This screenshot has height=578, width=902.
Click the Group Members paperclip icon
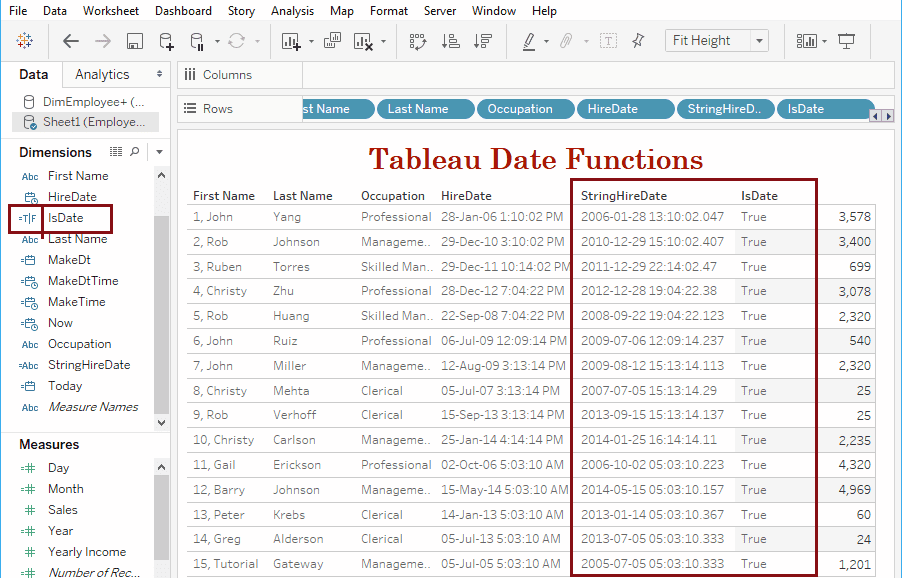pos(566,41)
